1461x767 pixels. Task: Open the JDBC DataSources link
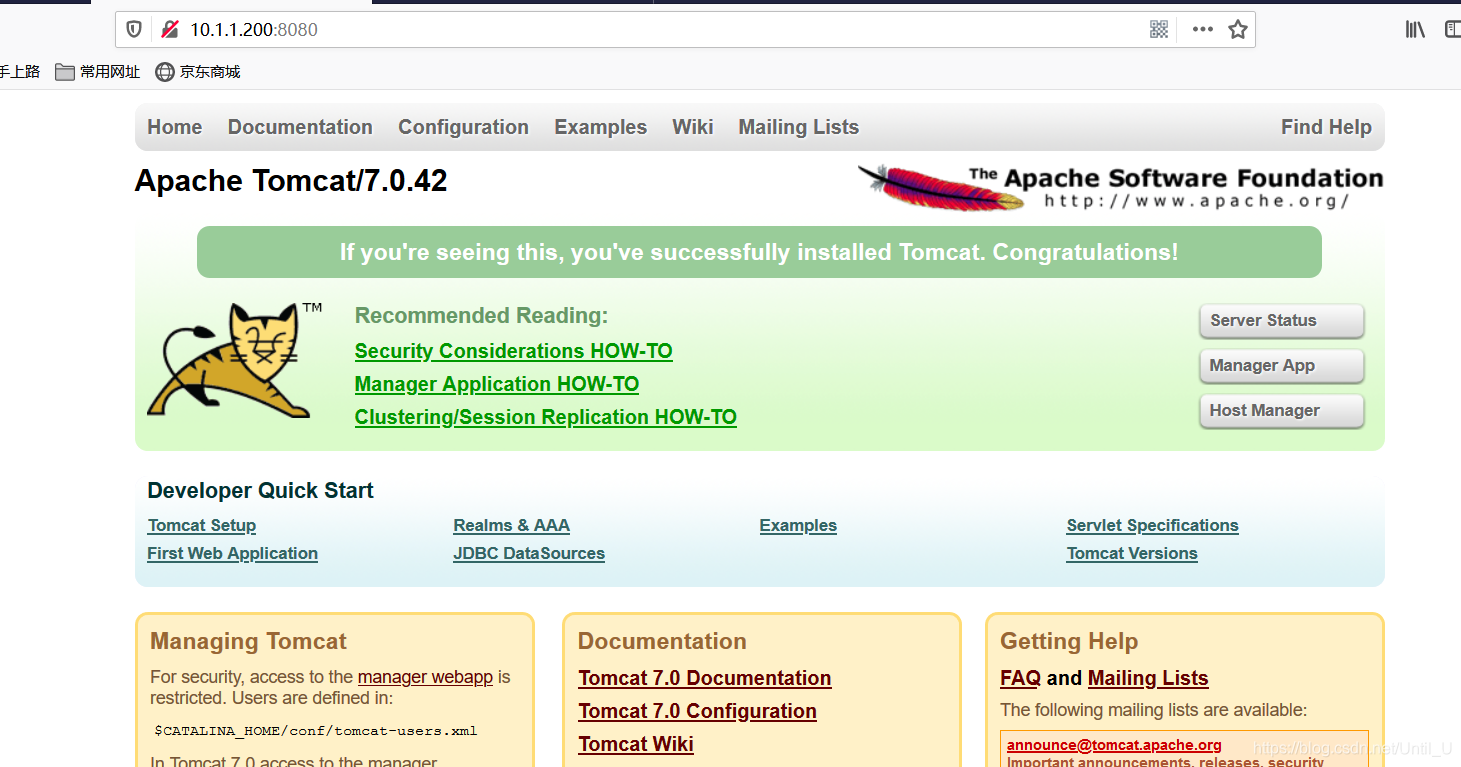point(529,553)
